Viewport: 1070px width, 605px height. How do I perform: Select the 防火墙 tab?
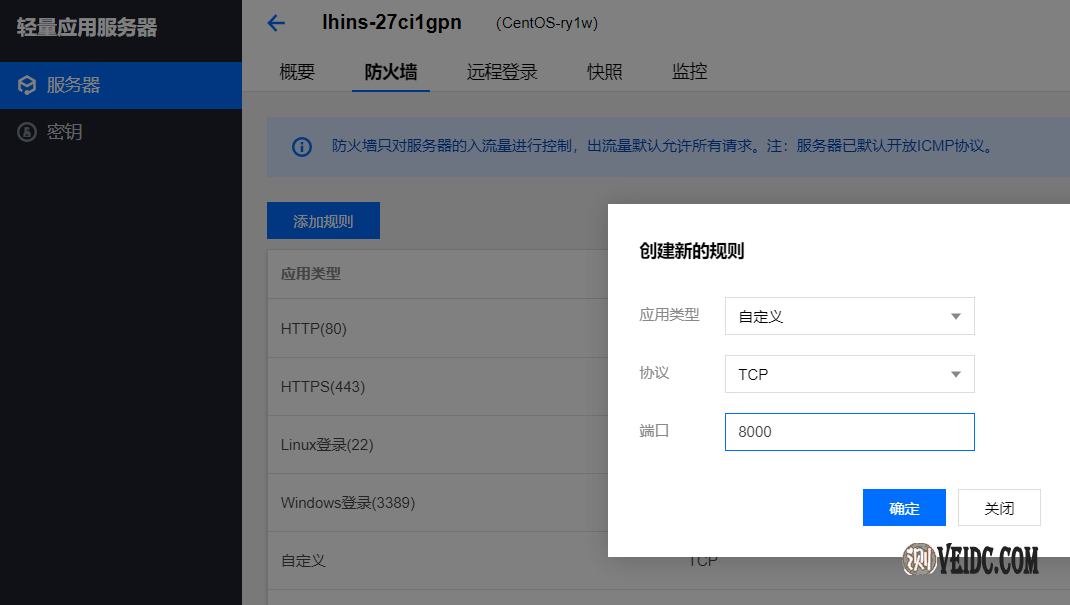pyautogui.click(x=391, y=72)
